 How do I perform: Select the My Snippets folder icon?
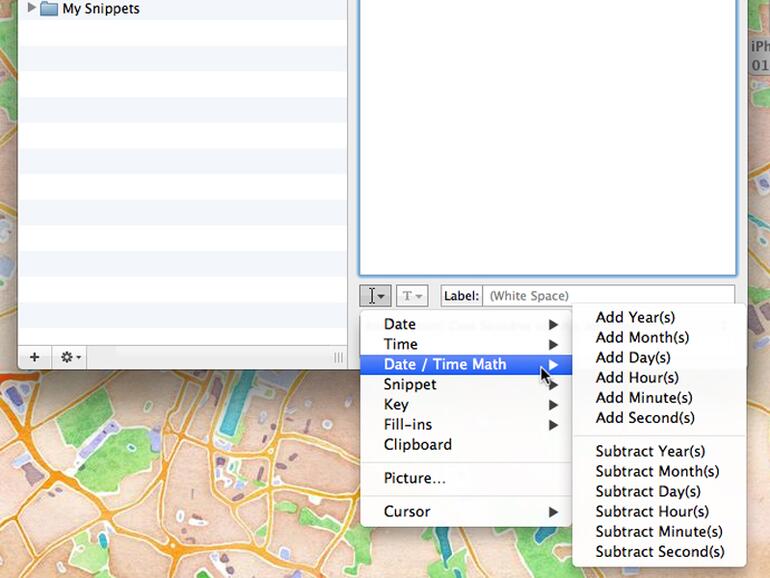coord(48,9)
